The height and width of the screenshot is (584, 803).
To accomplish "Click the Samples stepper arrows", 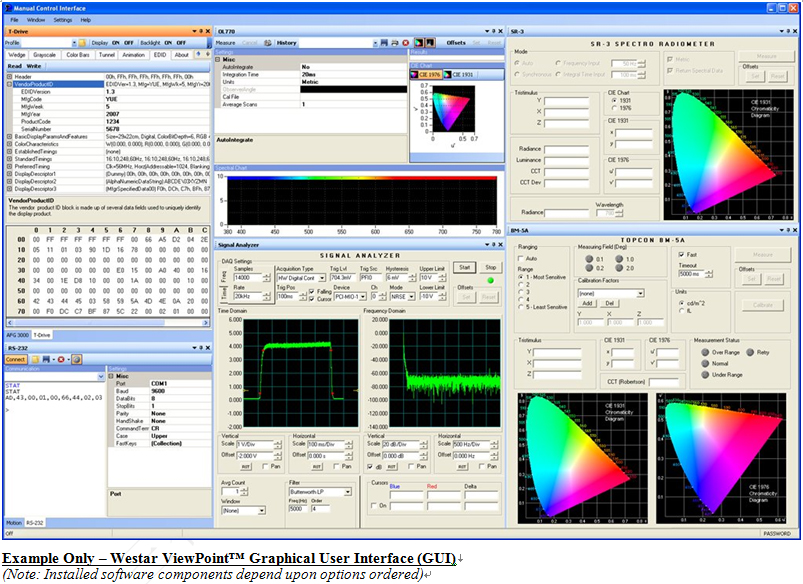I will (x=266, y=278).
